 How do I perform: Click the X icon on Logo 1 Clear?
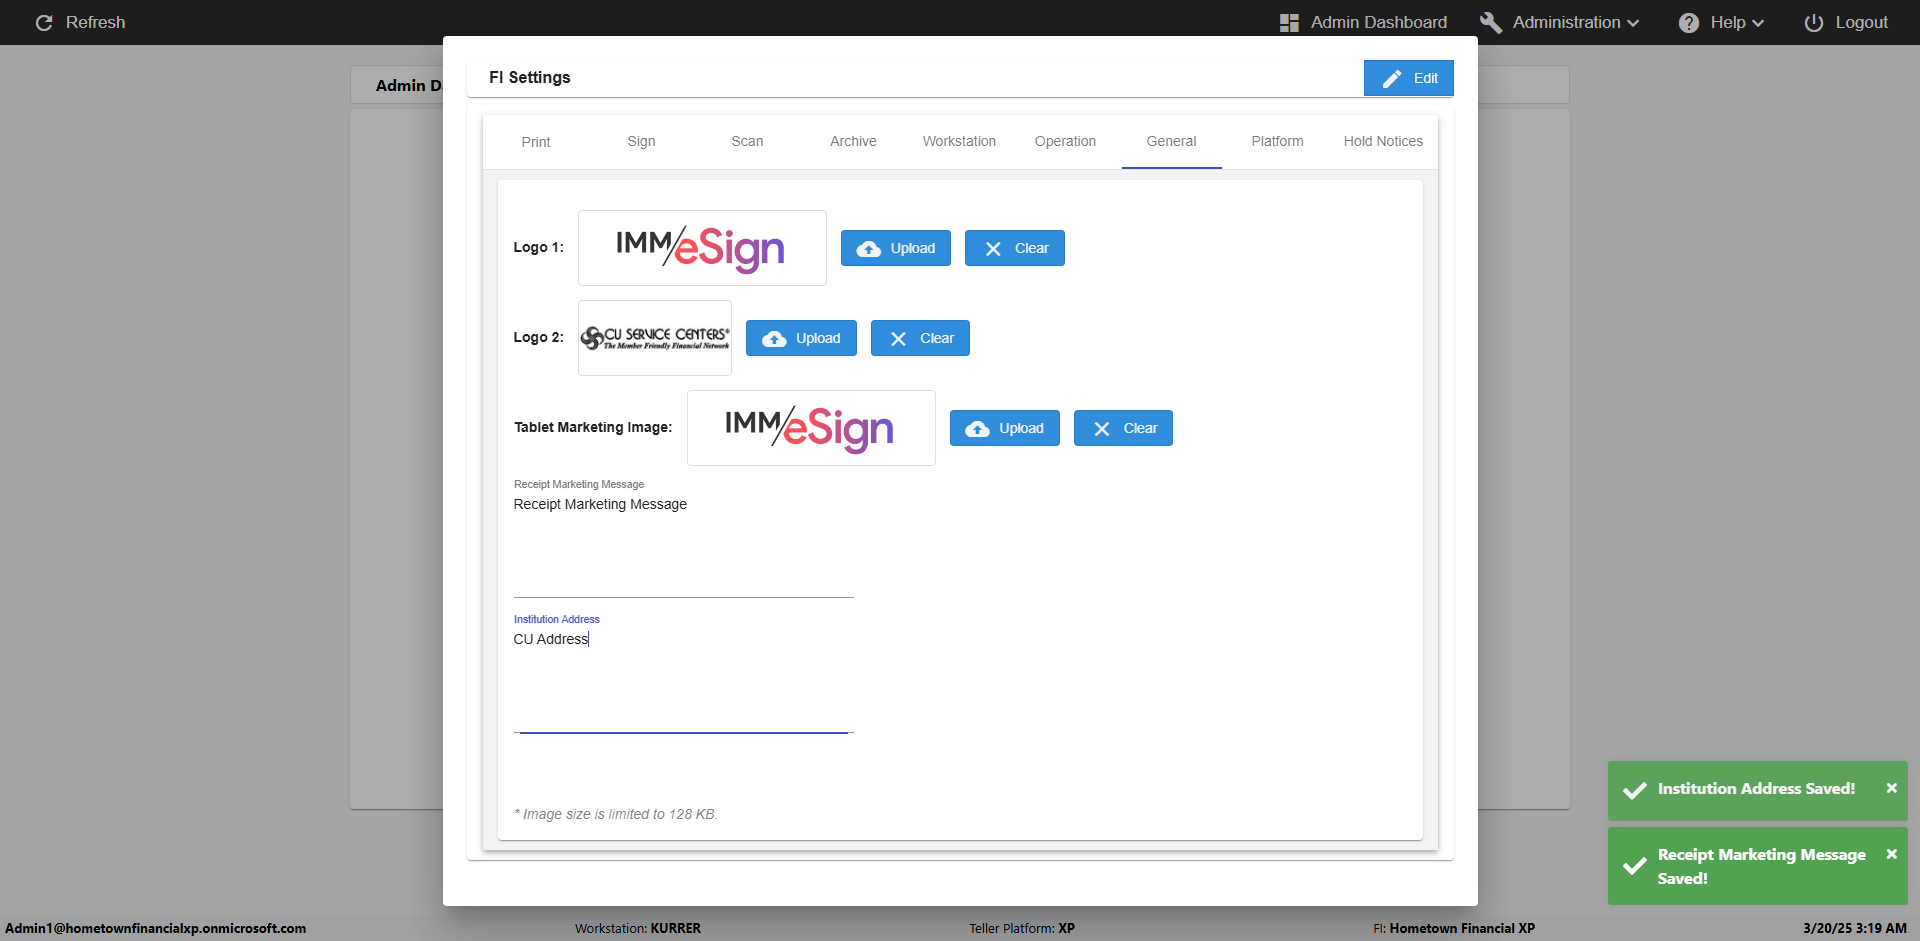tap(993, 249)
